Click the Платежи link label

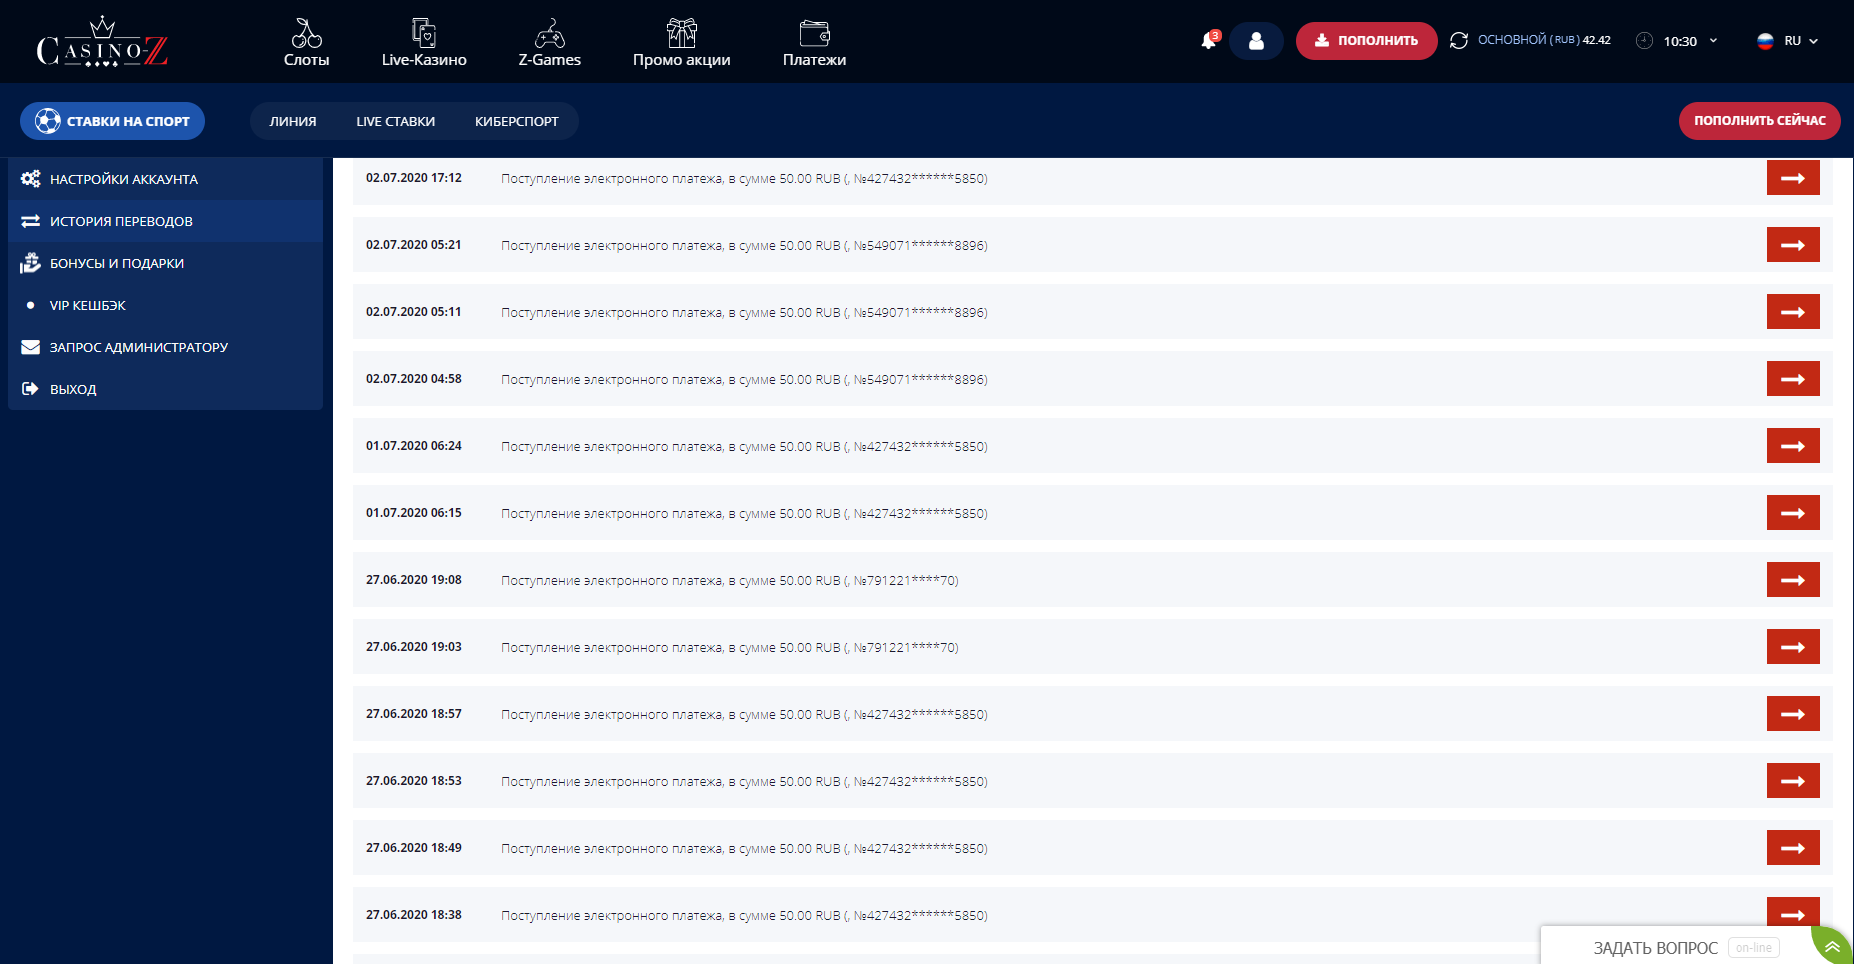coord(815,60)
